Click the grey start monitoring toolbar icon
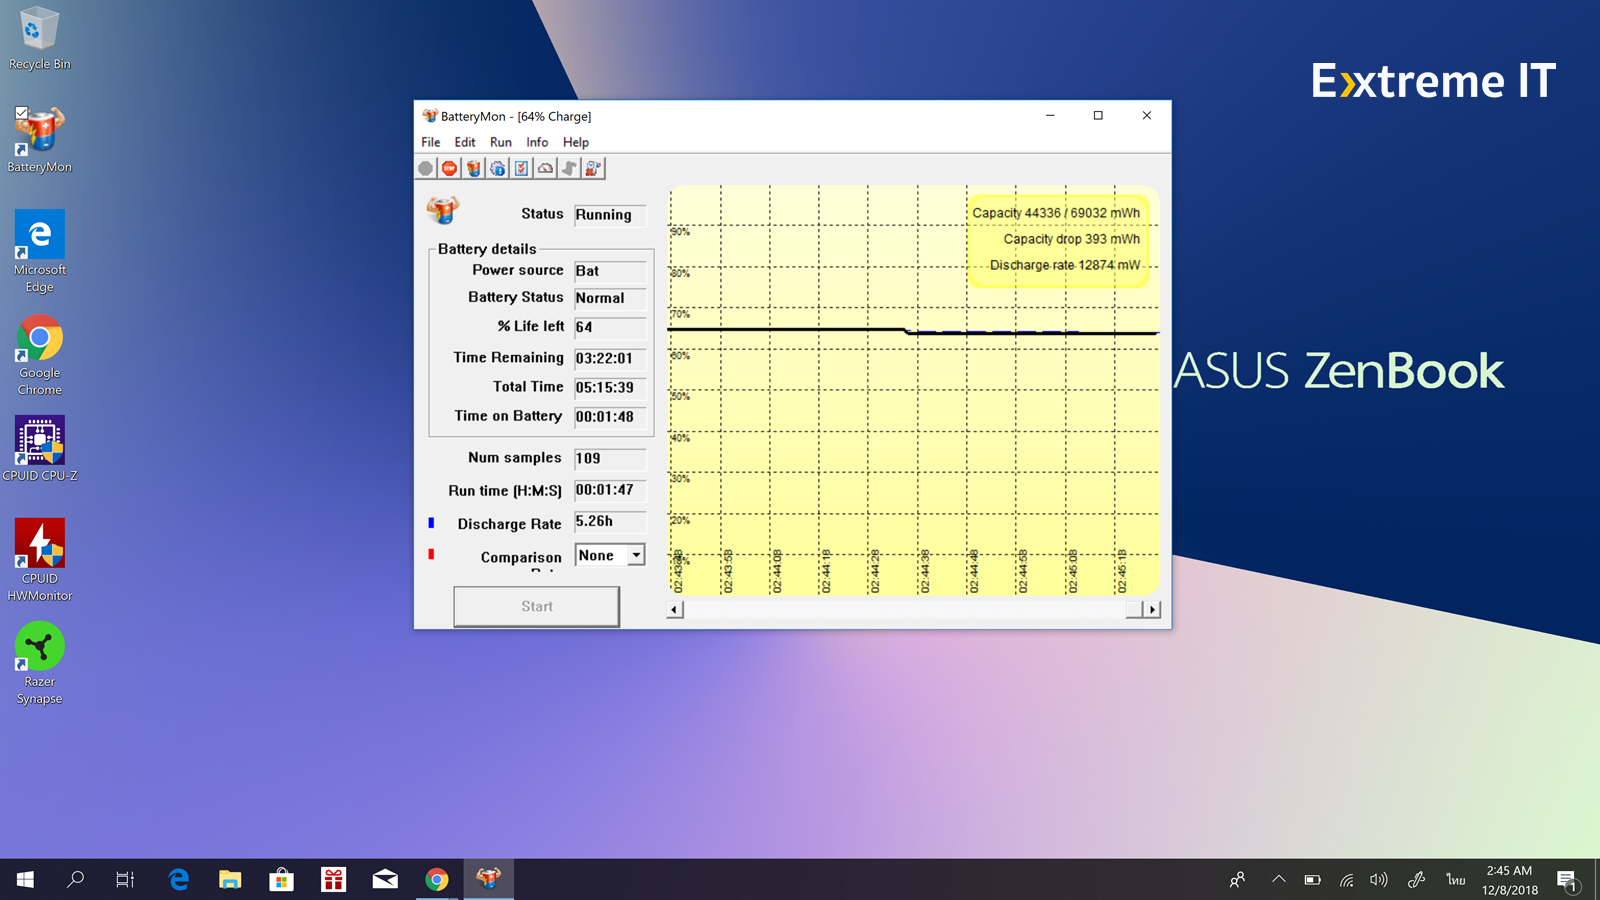Screen dimensions: 1600x900 click(x=426, y=168)
